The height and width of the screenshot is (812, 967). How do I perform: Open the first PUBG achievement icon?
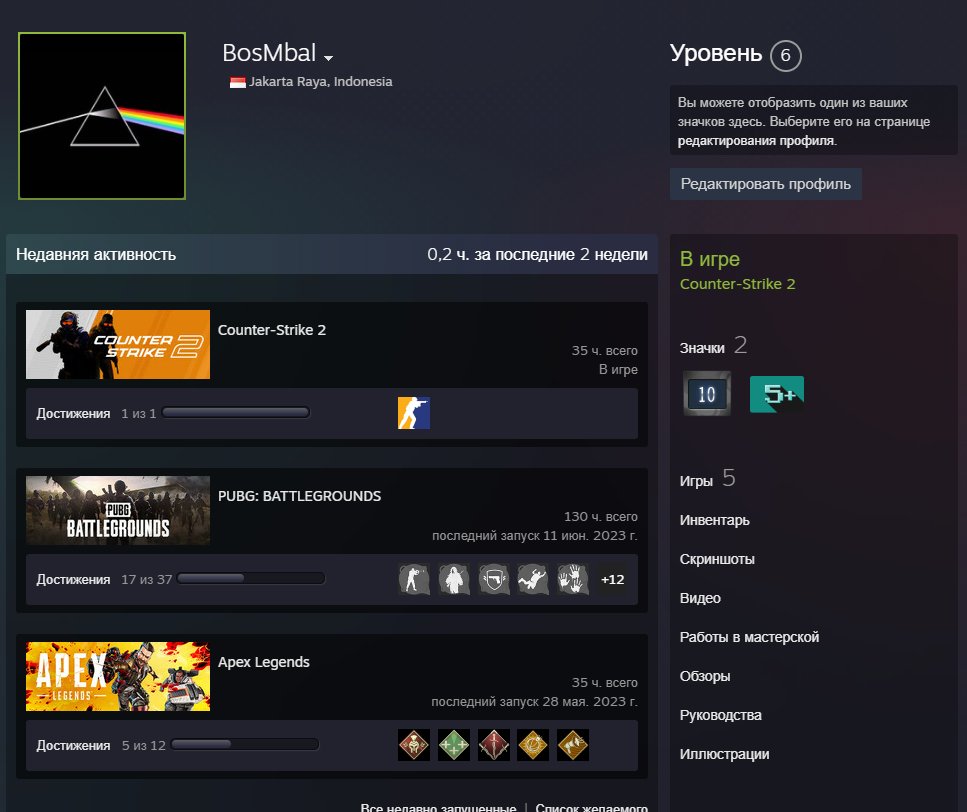(x=414, y=579)
